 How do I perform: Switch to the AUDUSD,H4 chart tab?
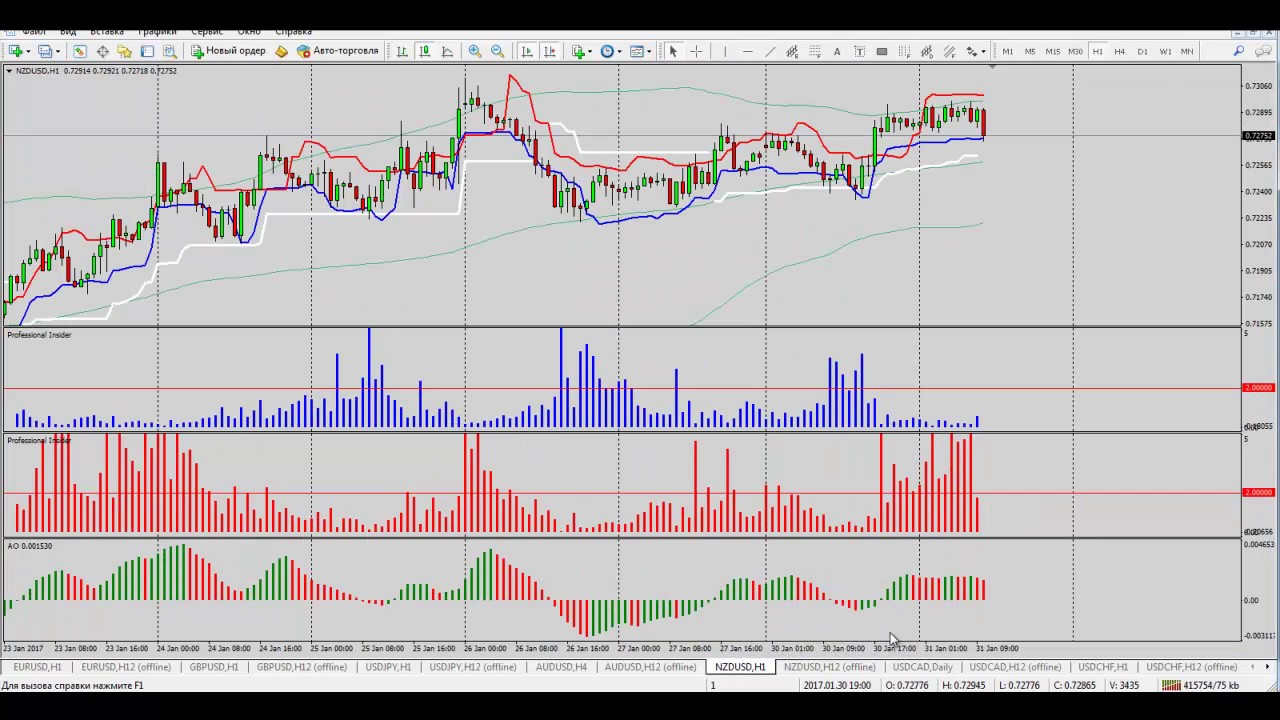(560, 667)
